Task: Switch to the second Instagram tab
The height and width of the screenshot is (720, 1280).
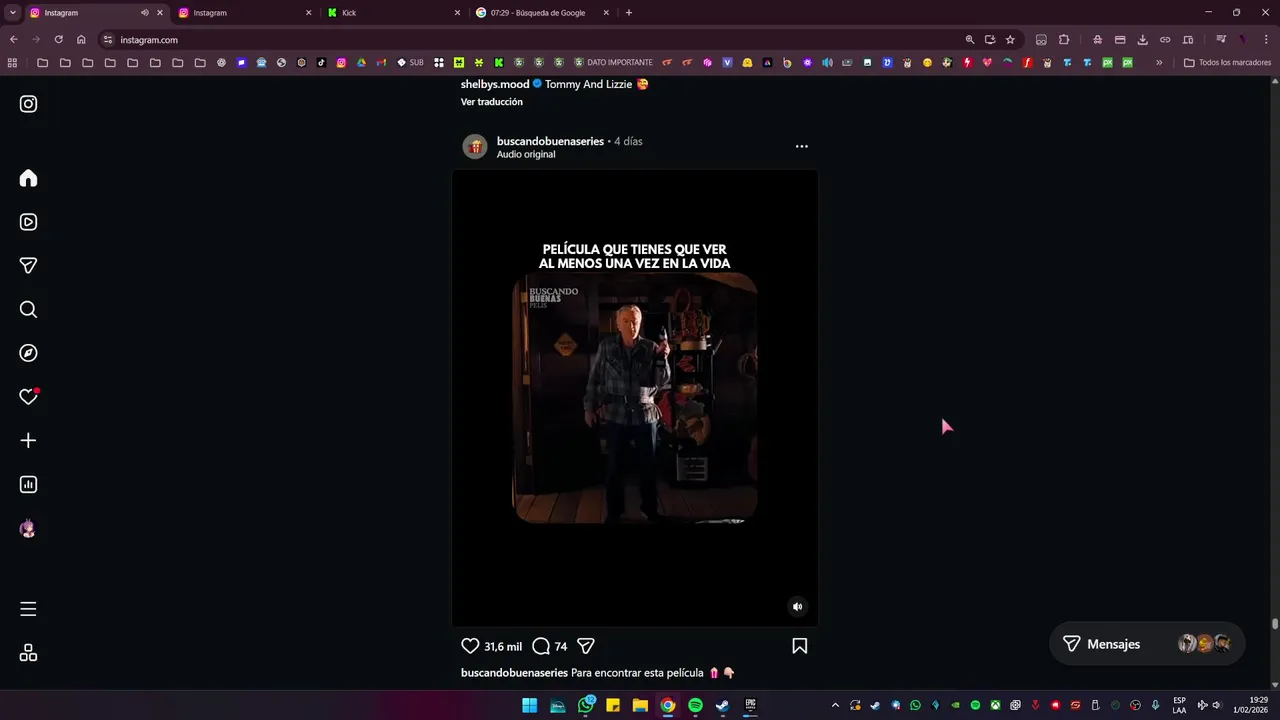Action: tap(243, 13)
